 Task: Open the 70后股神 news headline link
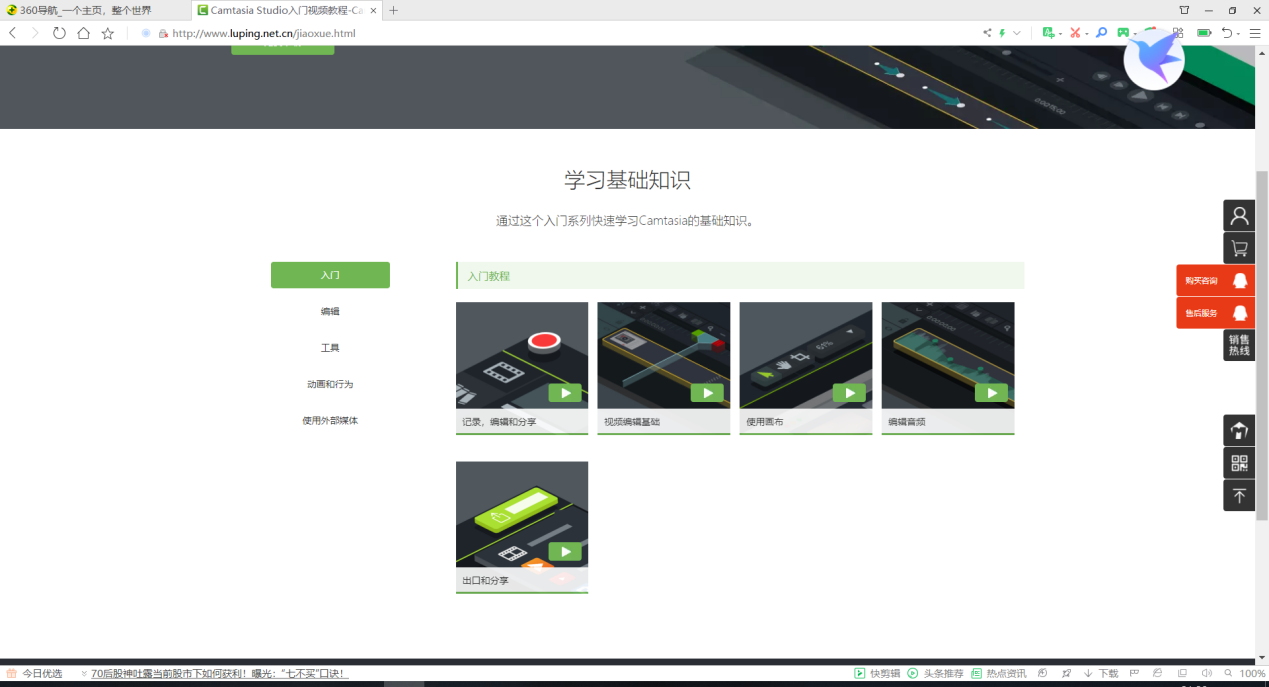(220, 674)
